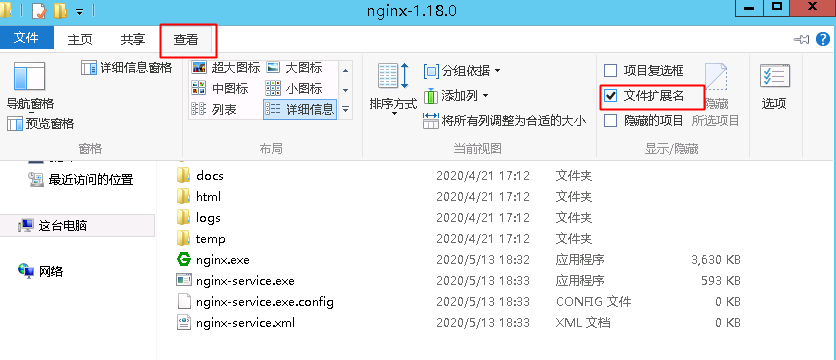Toggle the 详细信息窗格 details pane

(126, 68)
